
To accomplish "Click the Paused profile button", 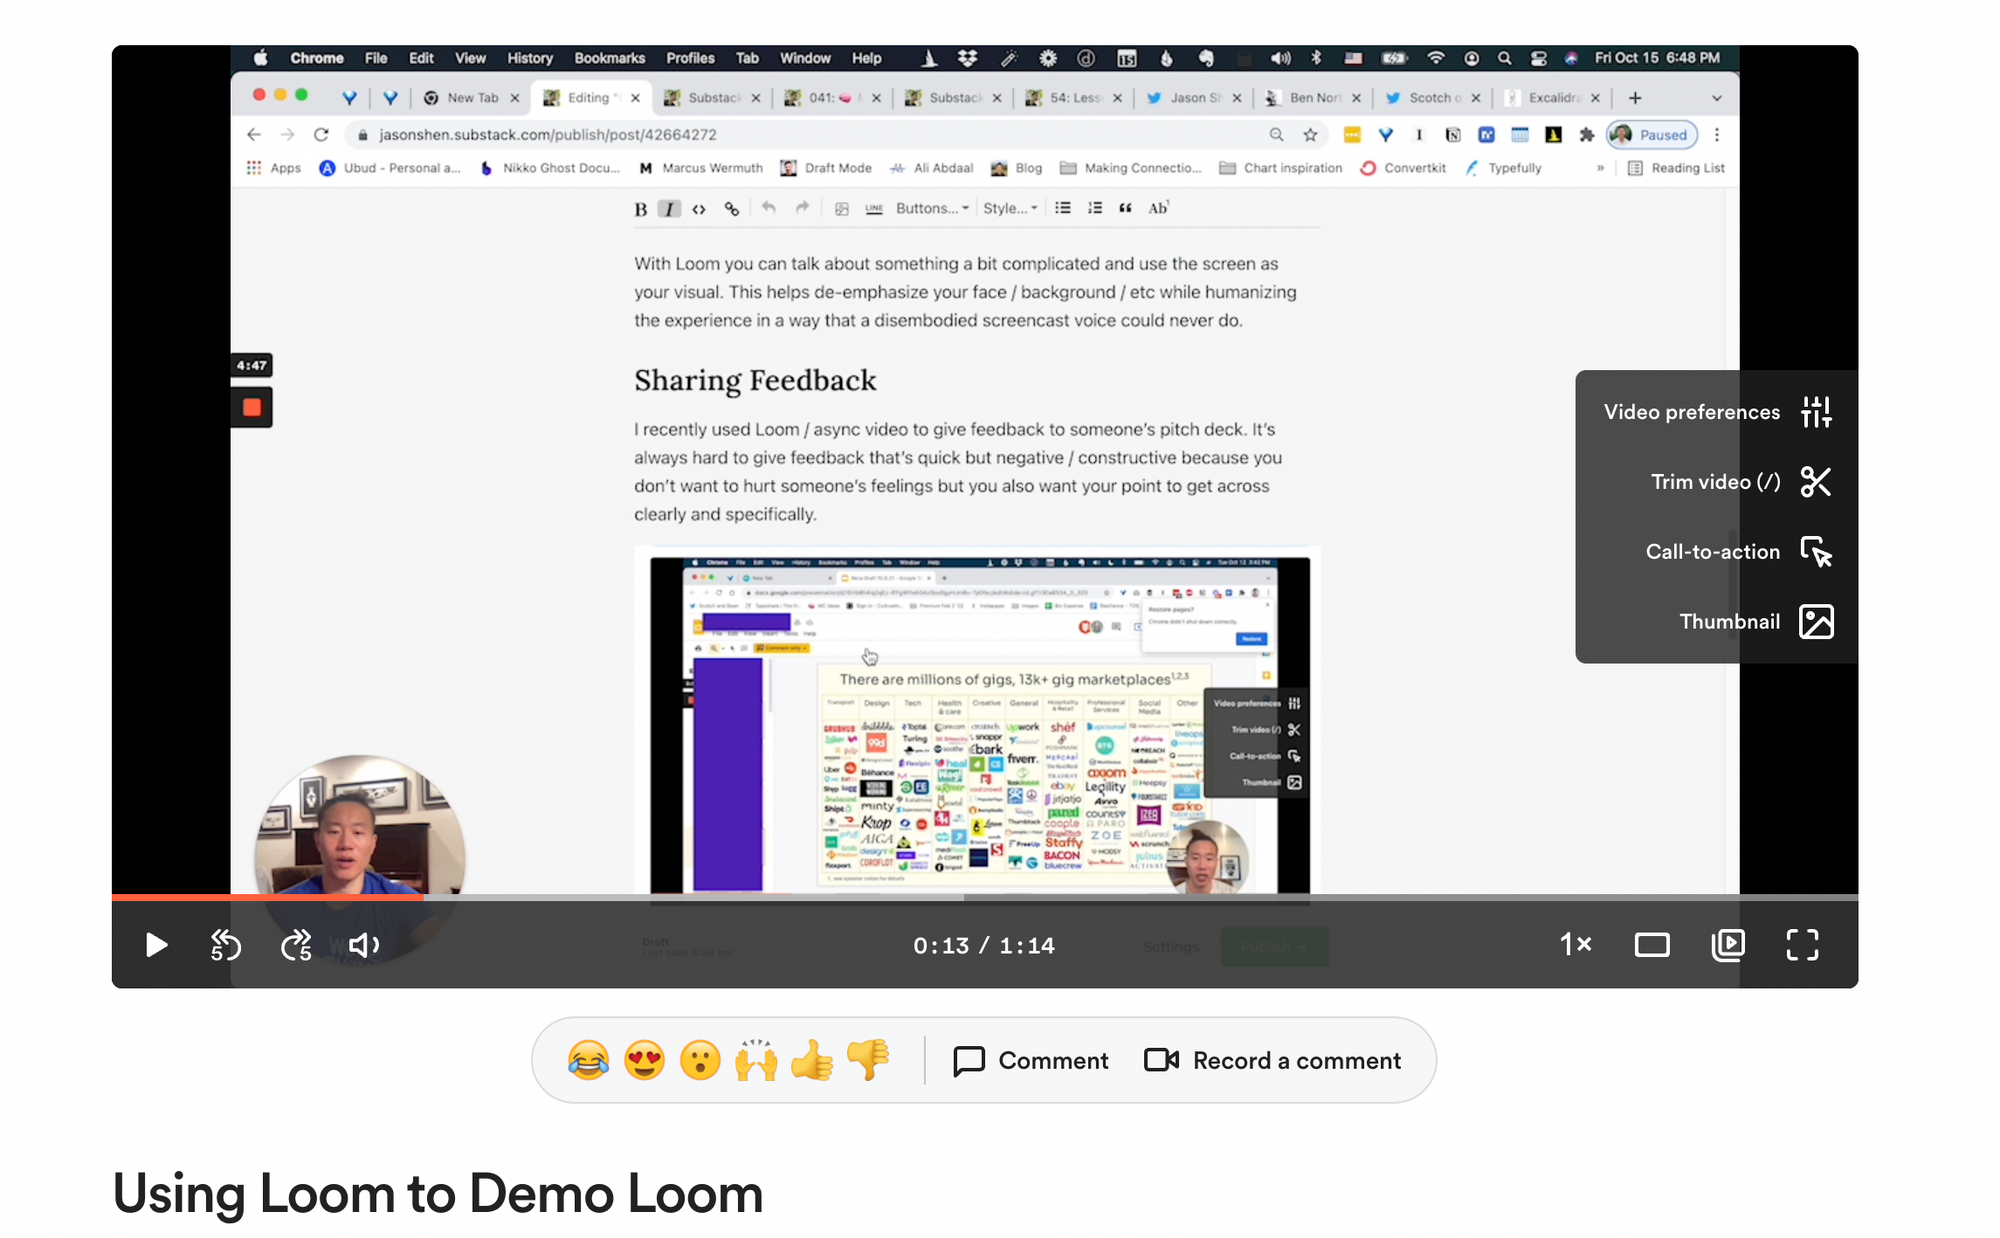I will [1651, 135].
